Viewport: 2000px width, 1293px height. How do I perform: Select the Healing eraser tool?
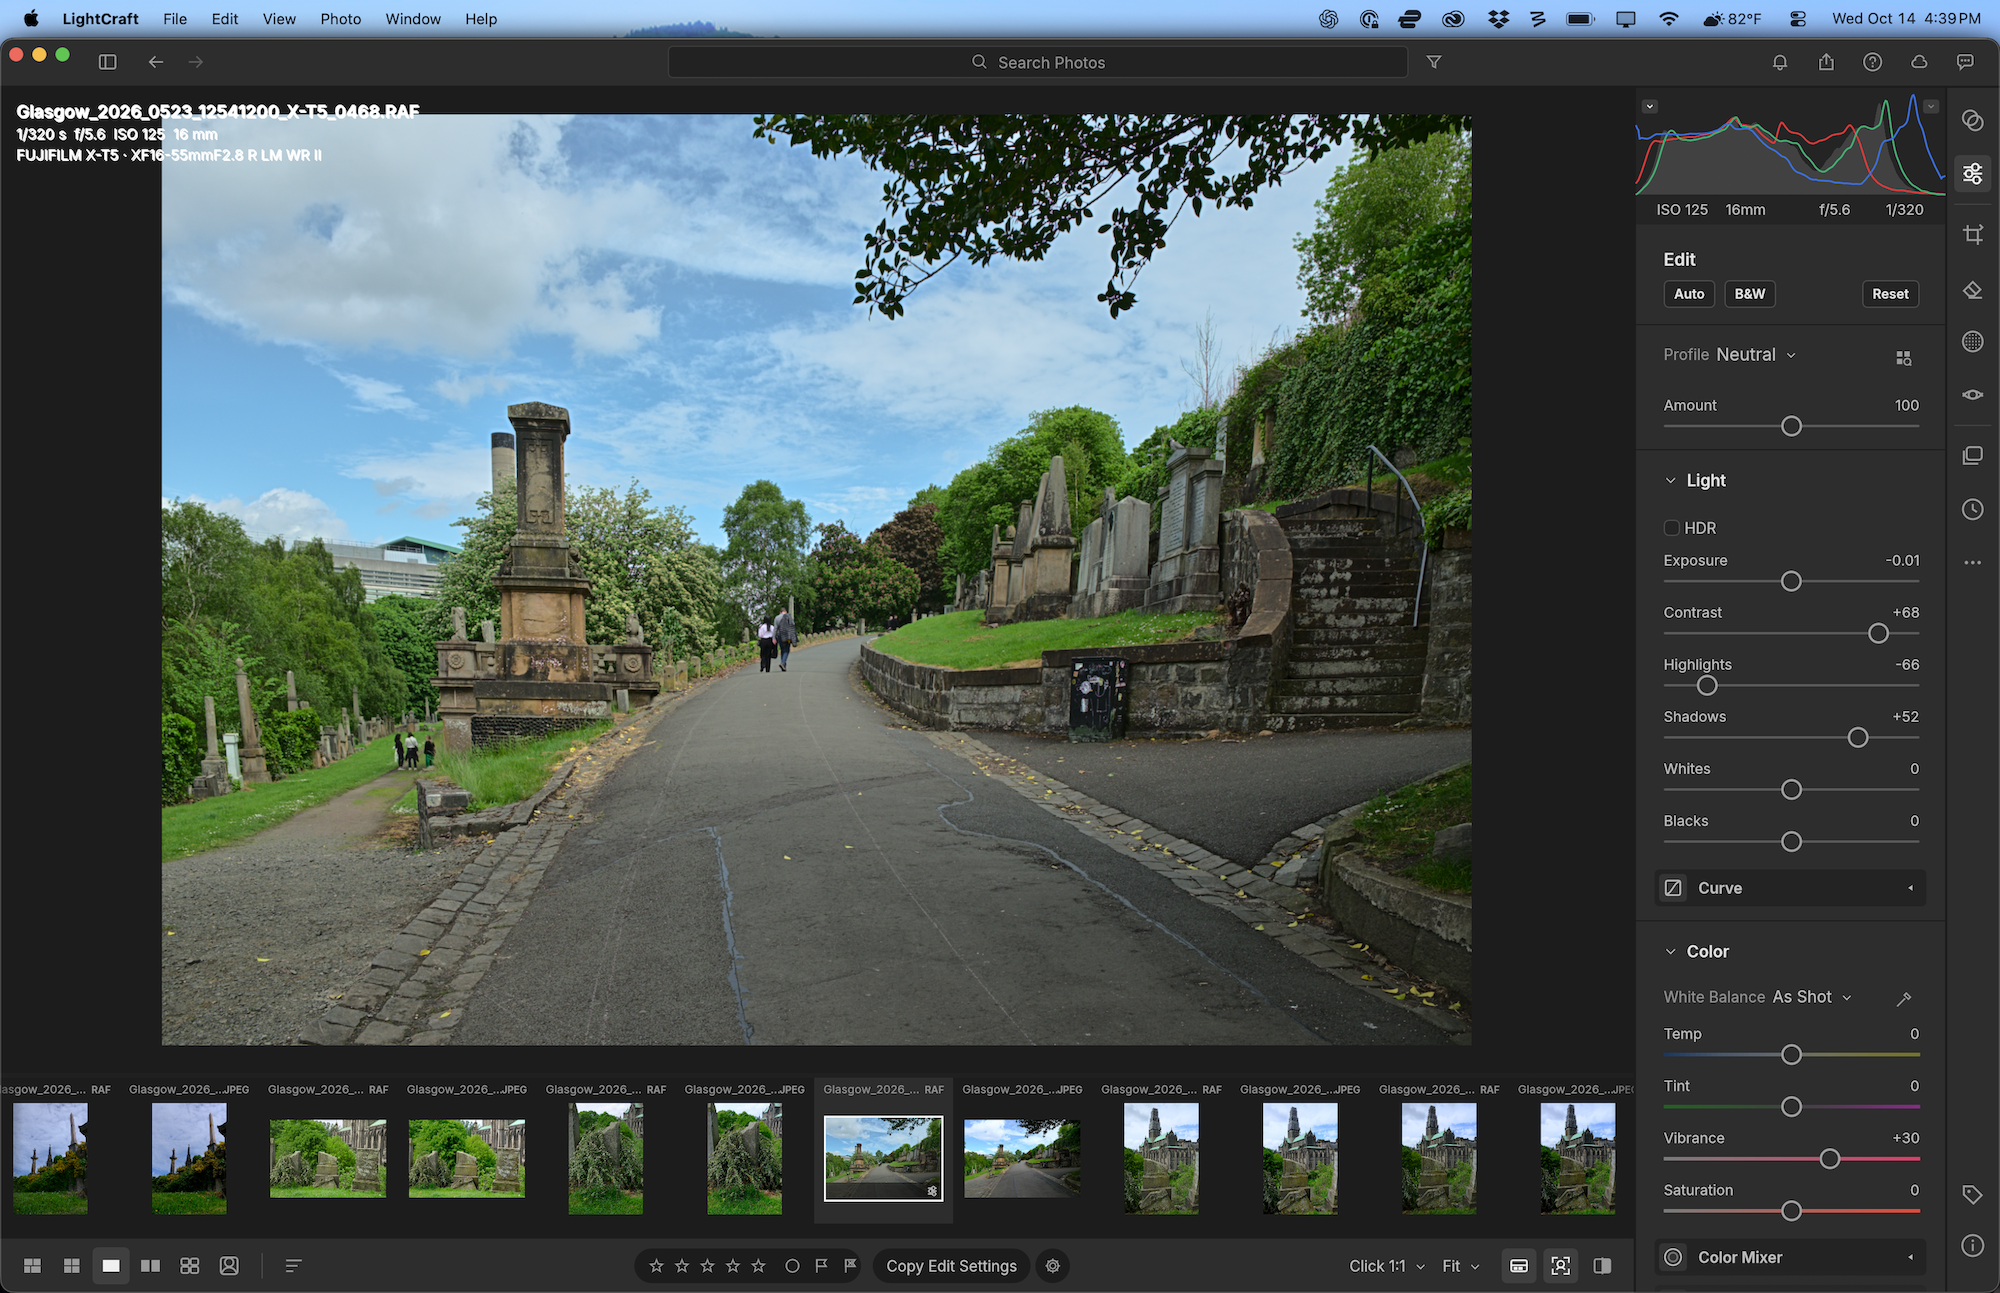[x=1972, y=290]
